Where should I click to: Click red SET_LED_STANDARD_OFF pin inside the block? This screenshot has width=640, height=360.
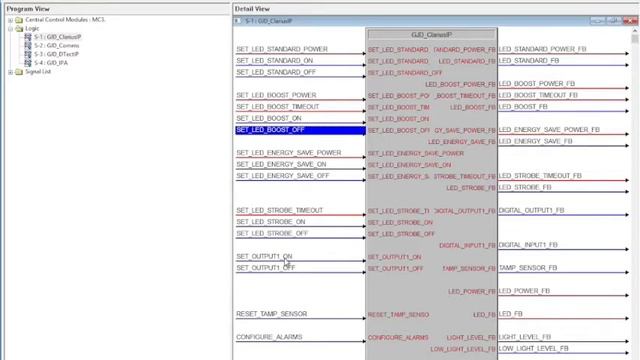pos(405,73)
